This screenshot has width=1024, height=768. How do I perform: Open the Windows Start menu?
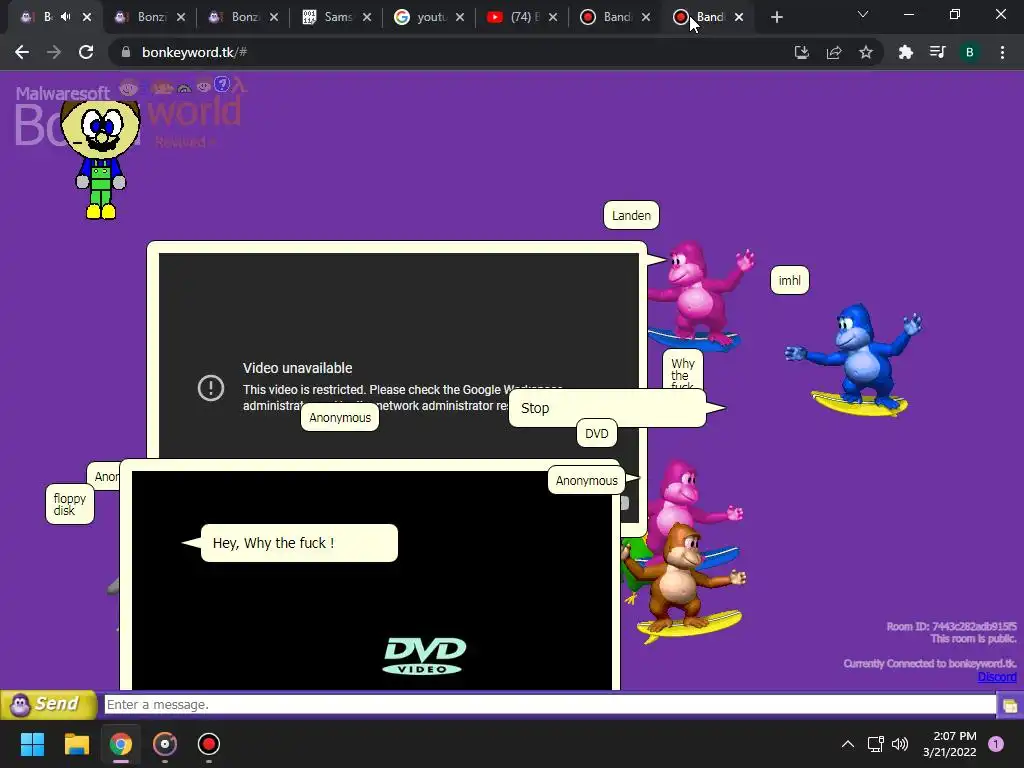(32, 744)
